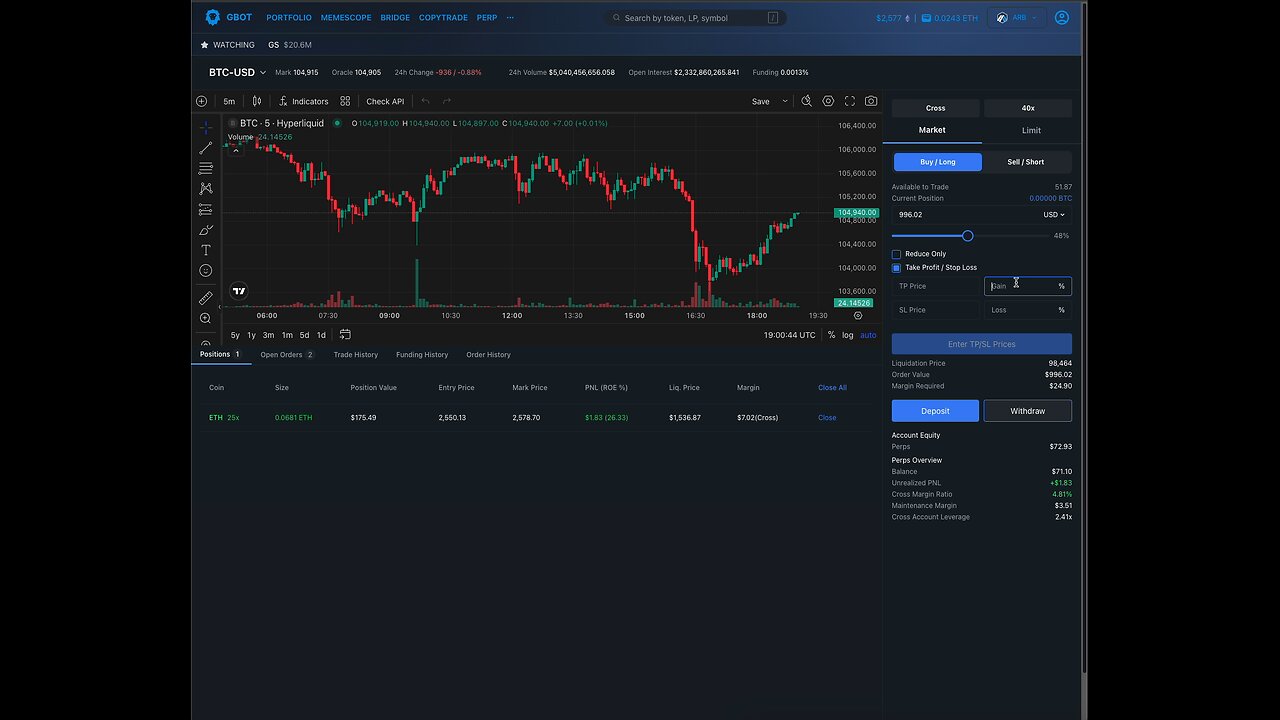The image size is (1280, 720).
Task: Change order currency with USD dropdown
Action: (1054, 214)
